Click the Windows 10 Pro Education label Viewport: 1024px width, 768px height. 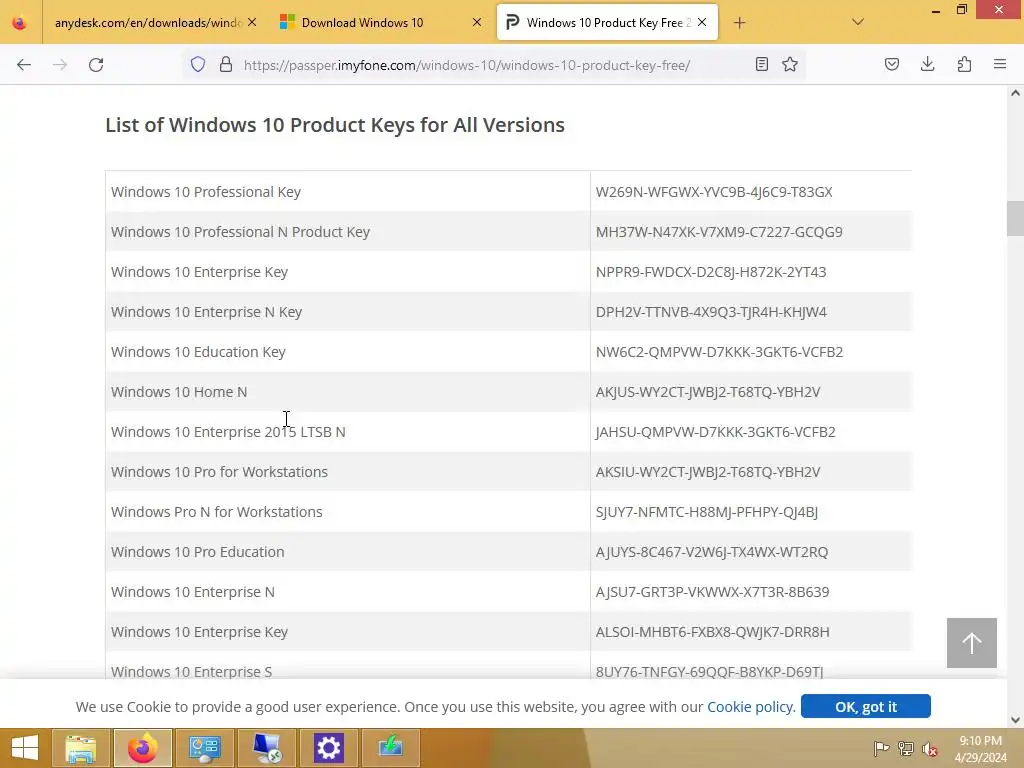coord(198,552)
